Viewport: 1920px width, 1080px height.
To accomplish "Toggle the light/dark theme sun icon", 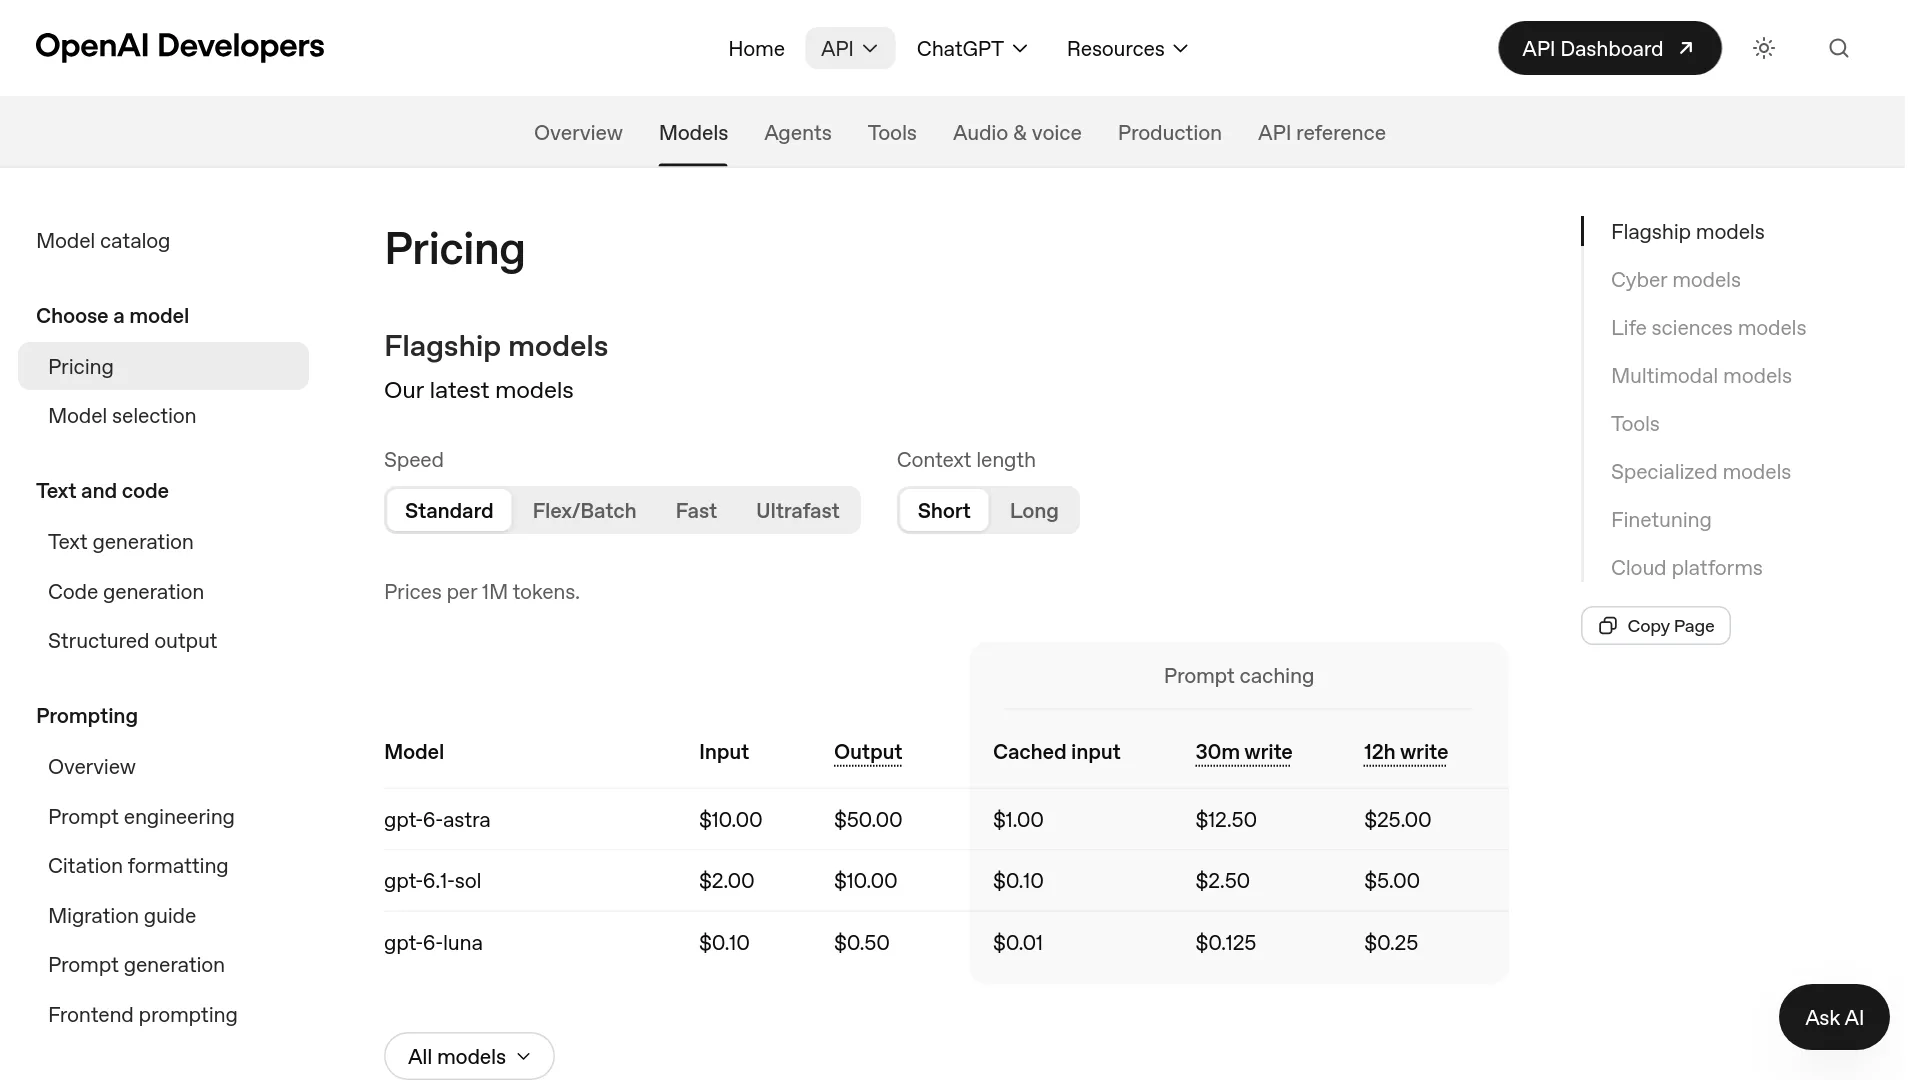I will pyautogui.click(x=1764, y=48).
